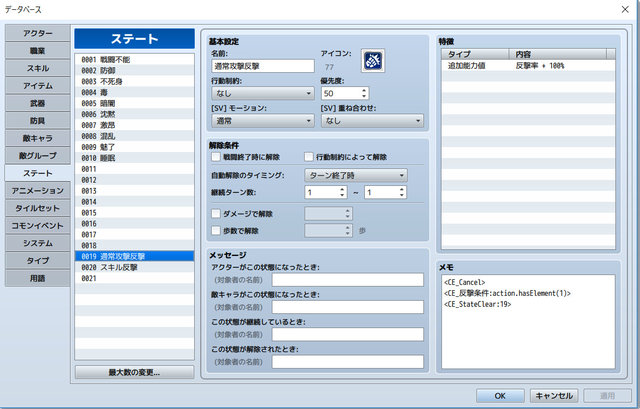The image size is (640, 409).
Task: Select state 0020 スキル反撃
Action: coord(134,267)
